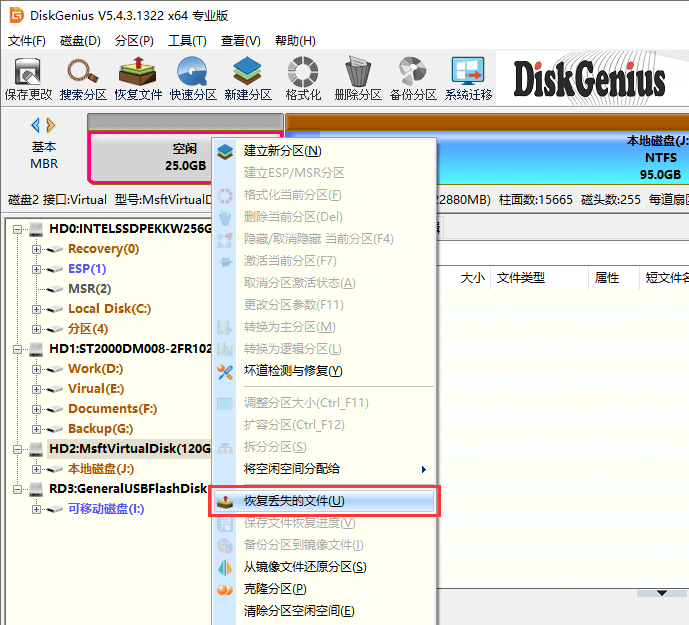Click the recovery icon beside 恢复丢失的文件
Viewport: 689px width, 625px height.
tap(225, 501)
